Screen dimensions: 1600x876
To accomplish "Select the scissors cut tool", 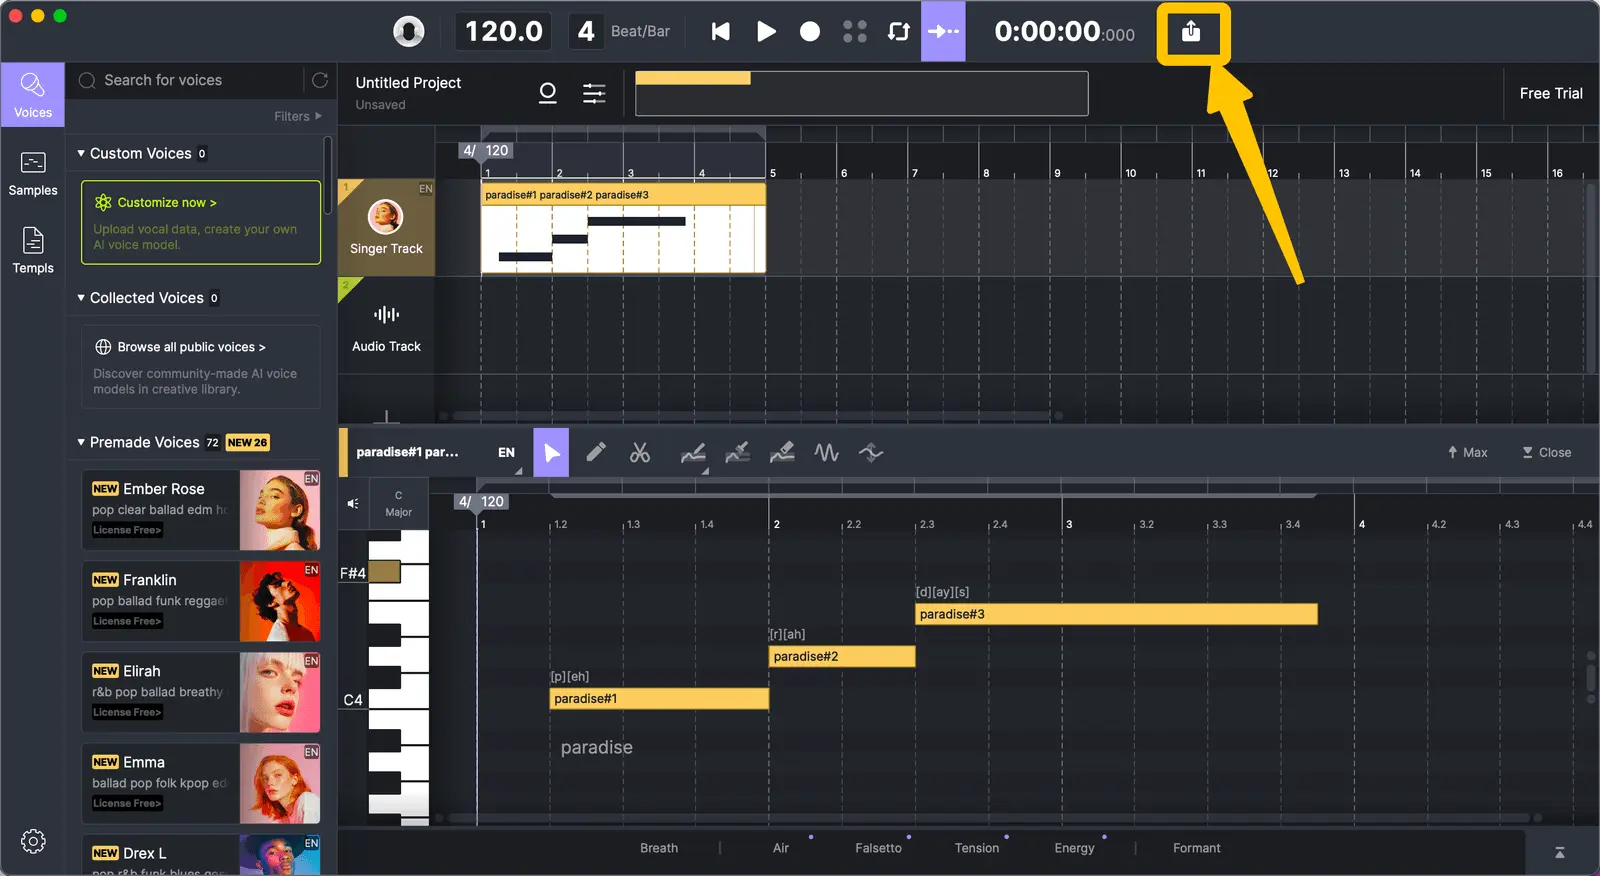I will point(640,453).
